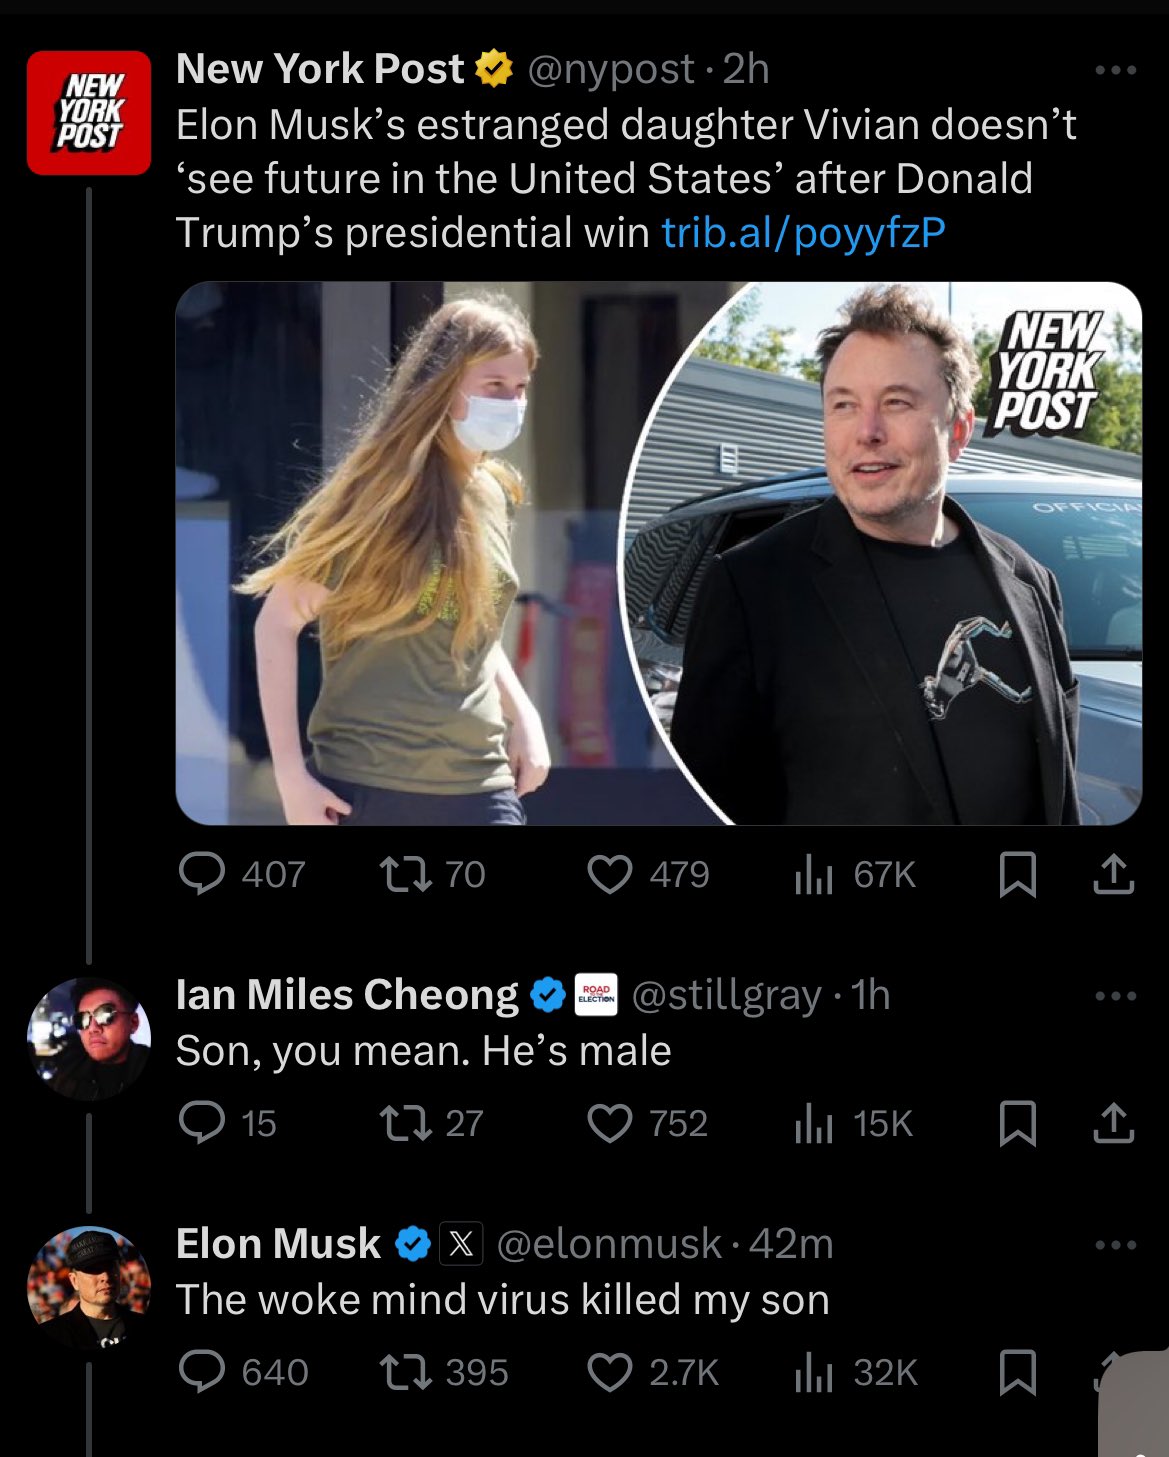
Task: Bookmark the New York Post tweet
Action: (x=1017, y=873)
